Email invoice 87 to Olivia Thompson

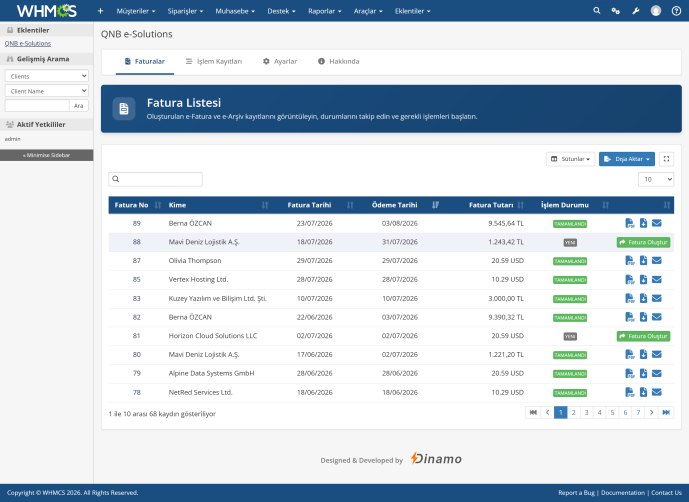[x=656, y=261]
